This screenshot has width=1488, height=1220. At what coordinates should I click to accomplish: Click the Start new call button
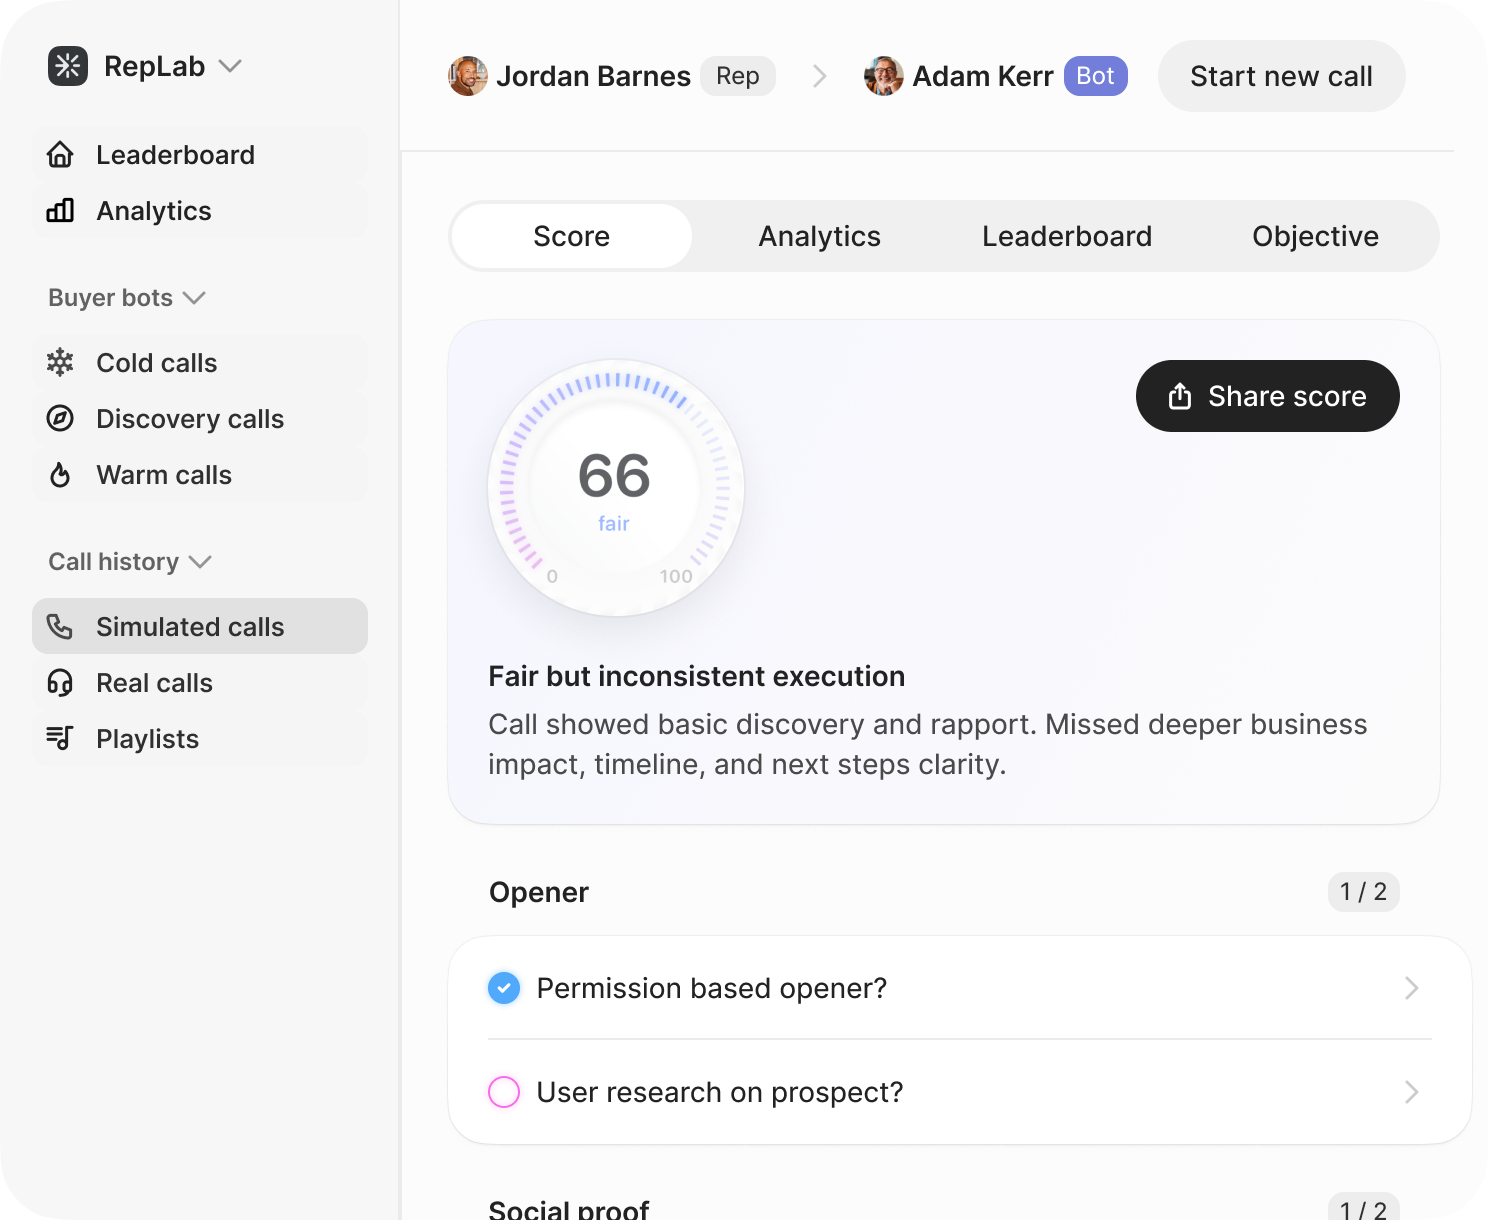1282,76
